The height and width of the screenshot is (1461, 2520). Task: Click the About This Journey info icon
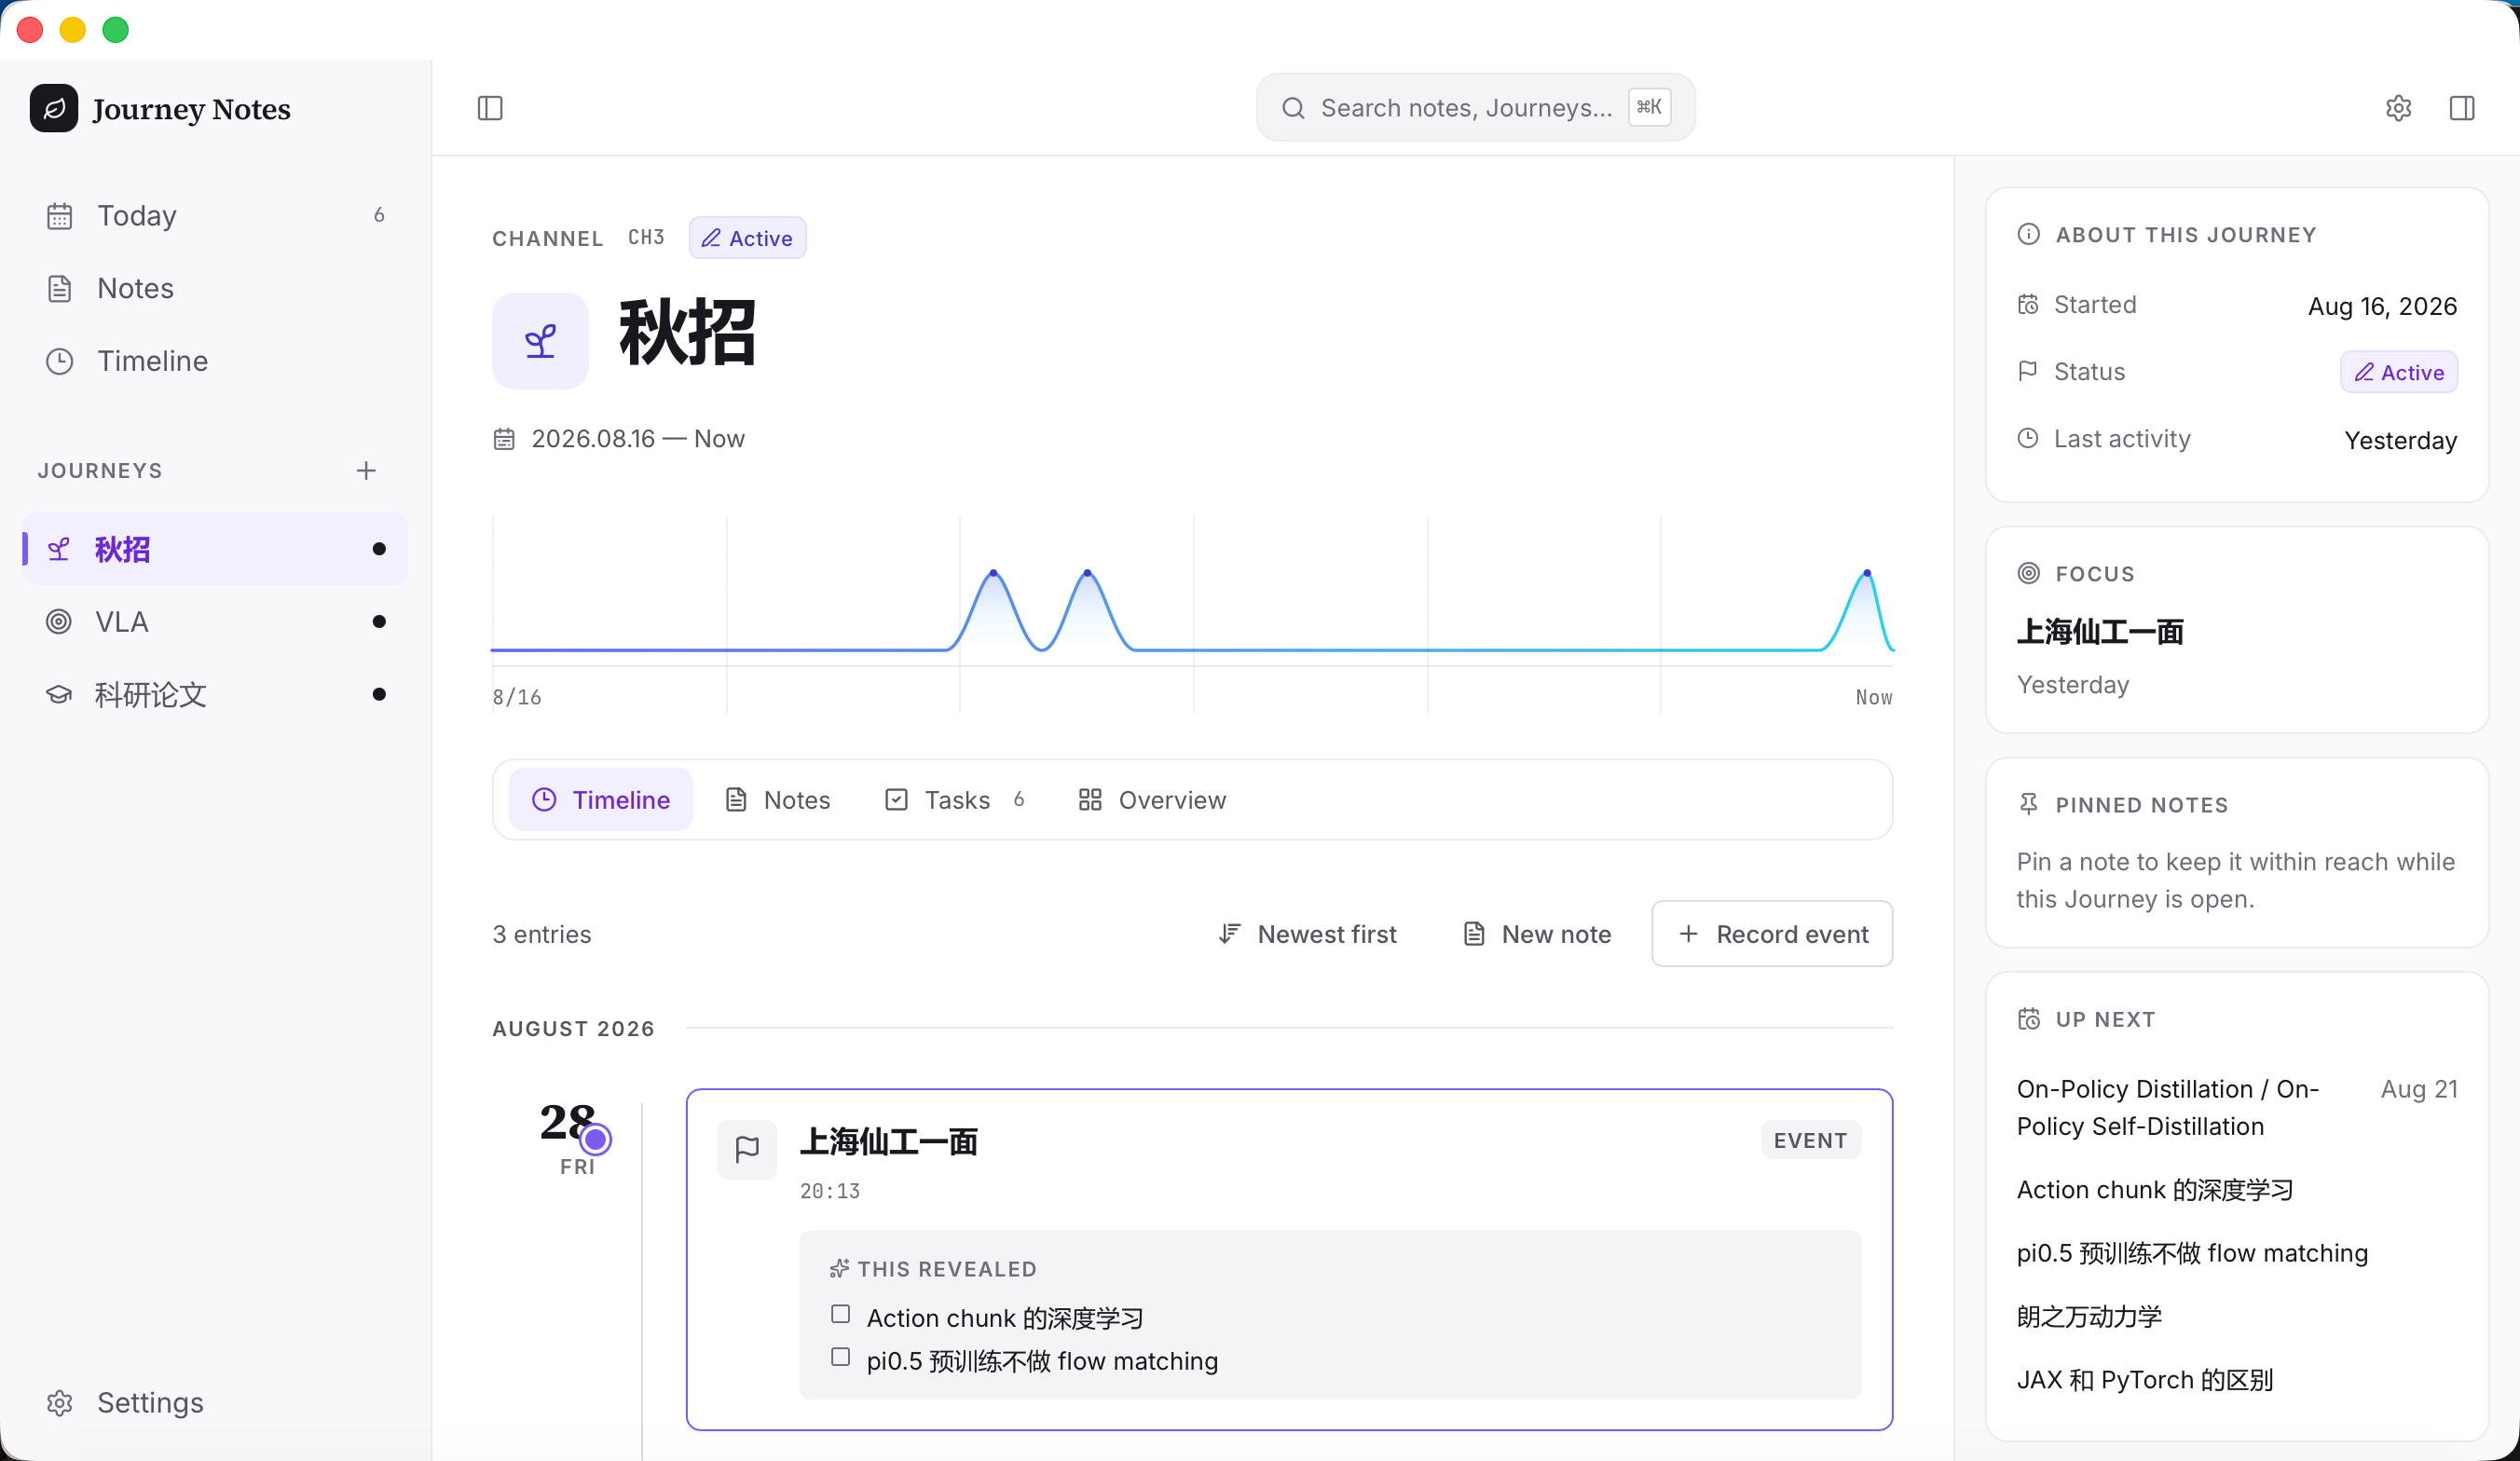[x=2028, y=234]
